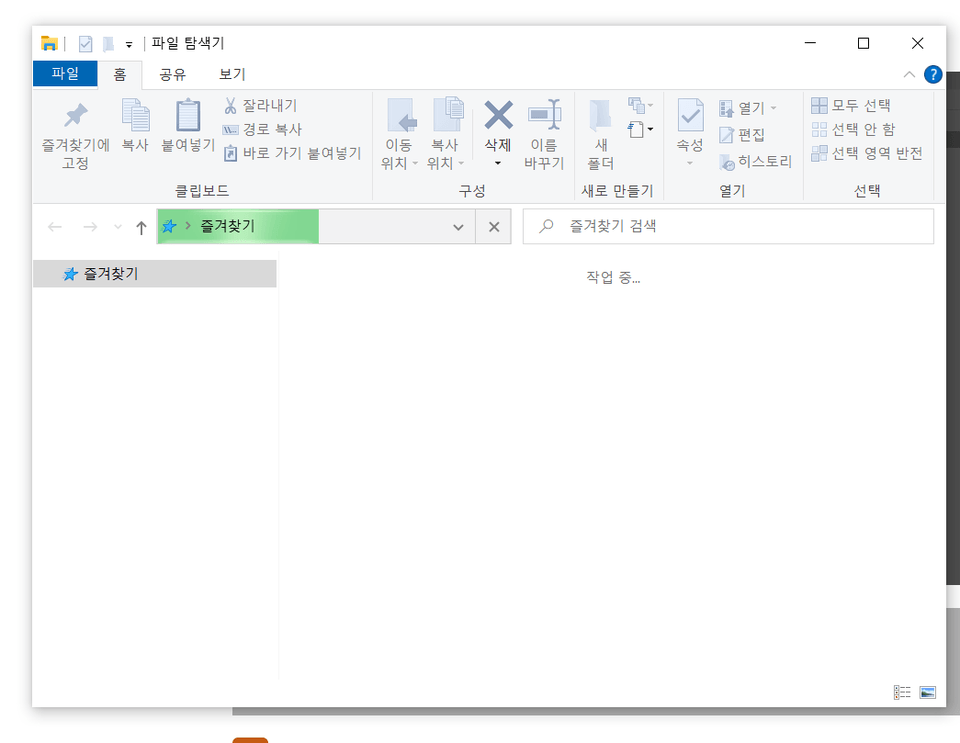
Task: Click 바로 가기 붙여넣기 command
Action: click(x=293, y=153)
